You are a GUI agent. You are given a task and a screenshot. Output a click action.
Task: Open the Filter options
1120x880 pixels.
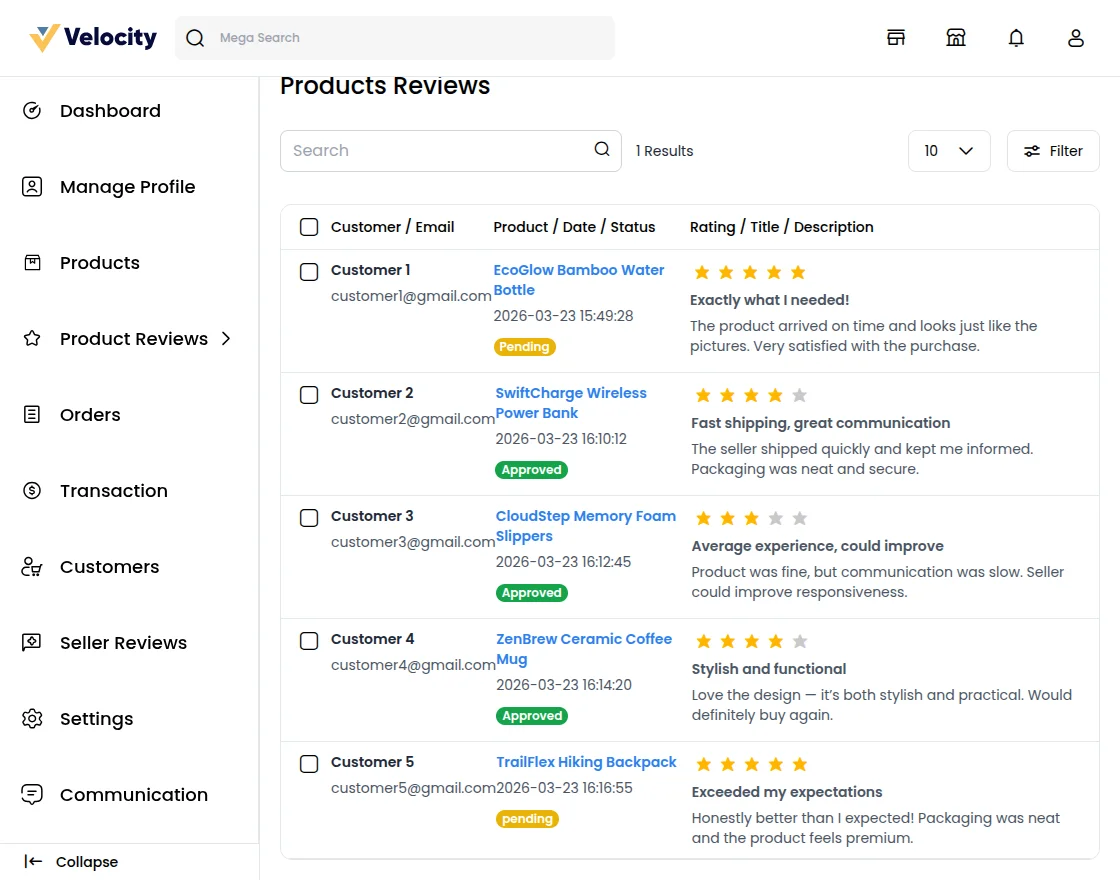click(1053, 150)
